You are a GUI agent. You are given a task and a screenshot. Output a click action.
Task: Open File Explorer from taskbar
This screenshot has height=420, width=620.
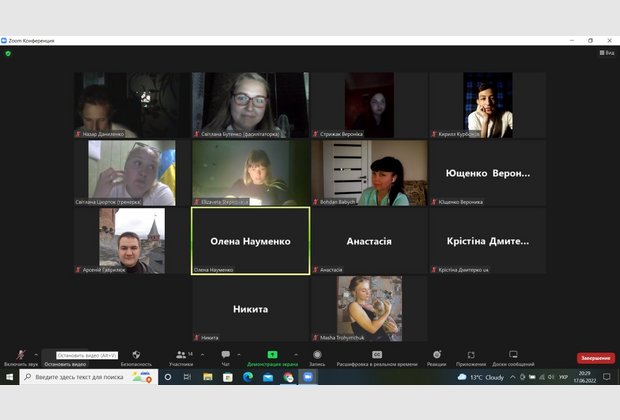pyautogui.click(x=208, y=377)
